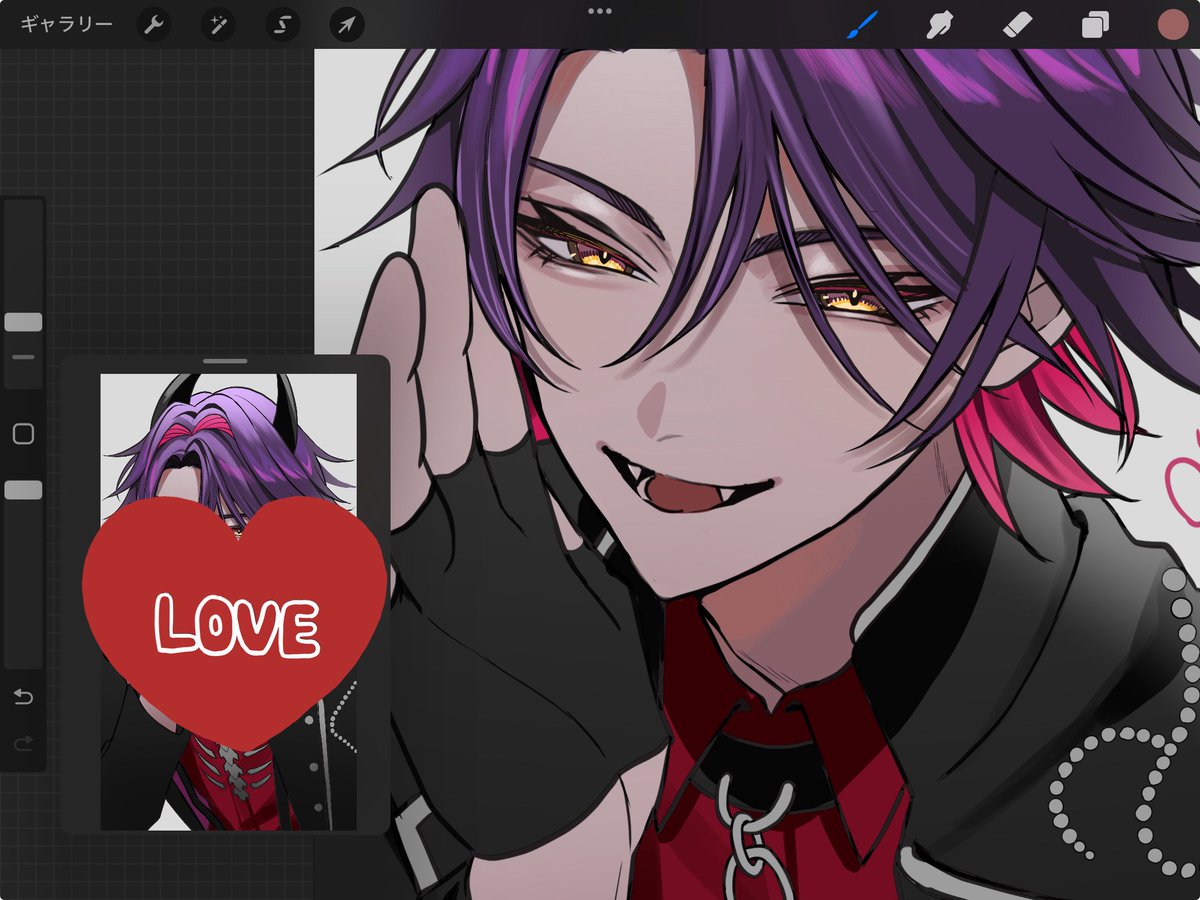1200x900 pixels.
Task: Select the Eraser tool
Action: pyautogui.click(x=1016, y=25)
